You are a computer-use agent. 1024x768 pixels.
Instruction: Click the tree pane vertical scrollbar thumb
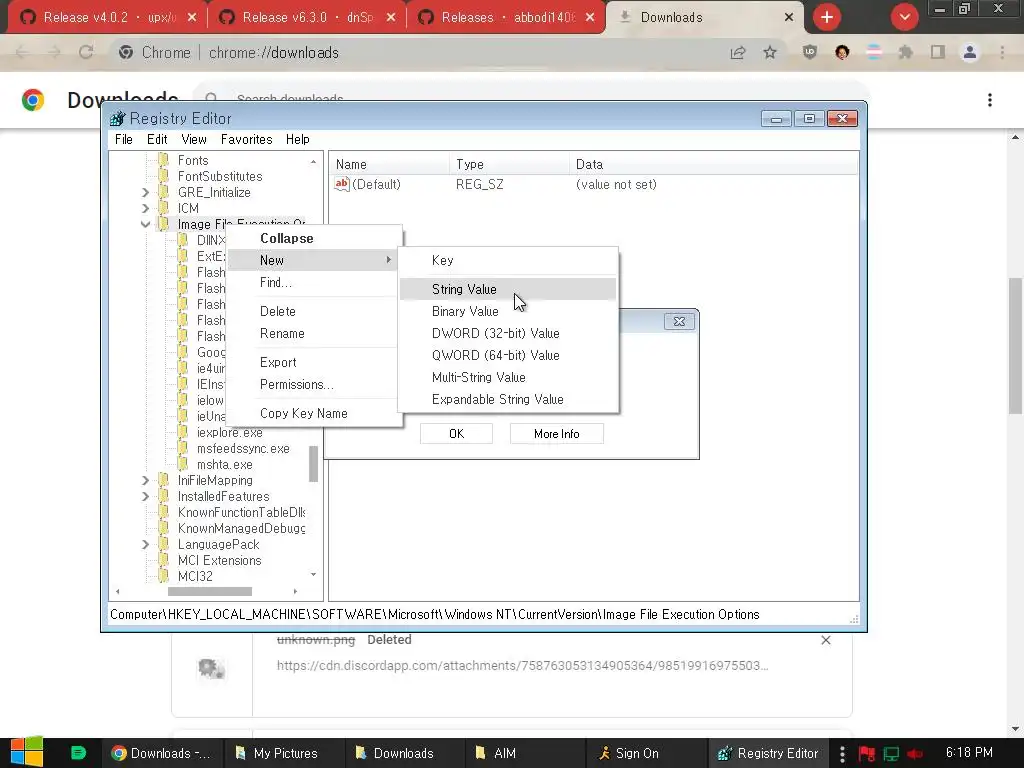pyautogui.click(x=313, y=464)
